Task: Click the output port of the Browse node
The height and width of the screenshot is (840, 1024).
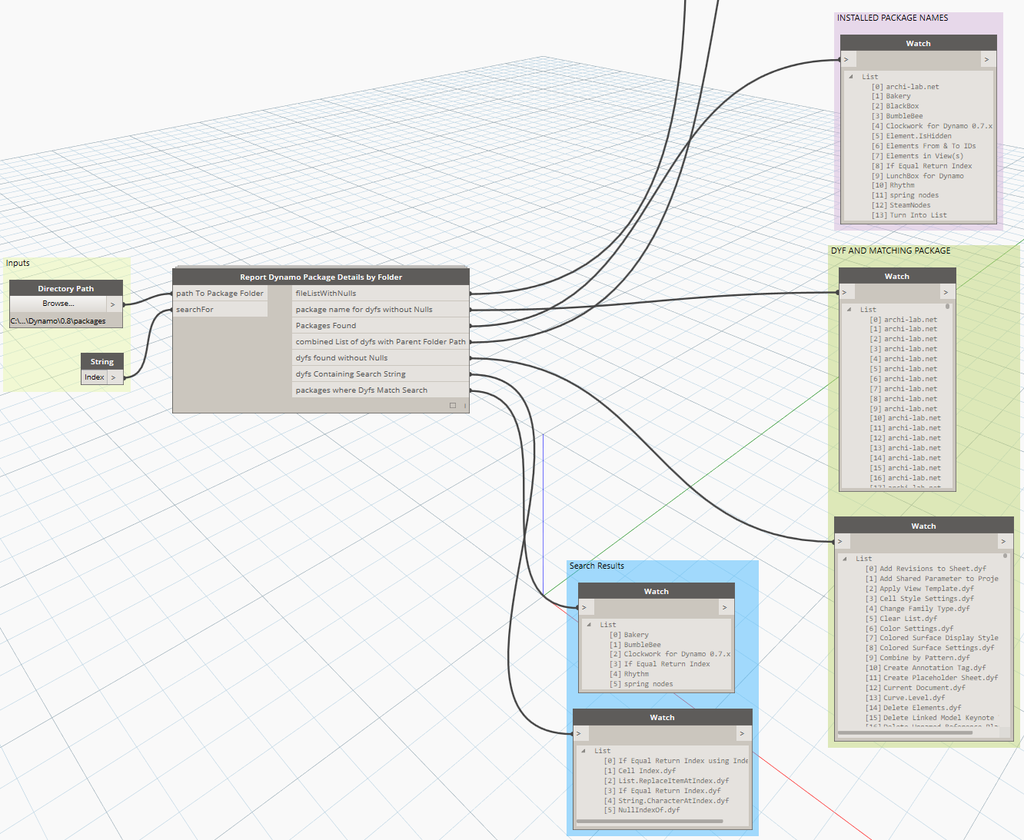Action: (113, 304)
